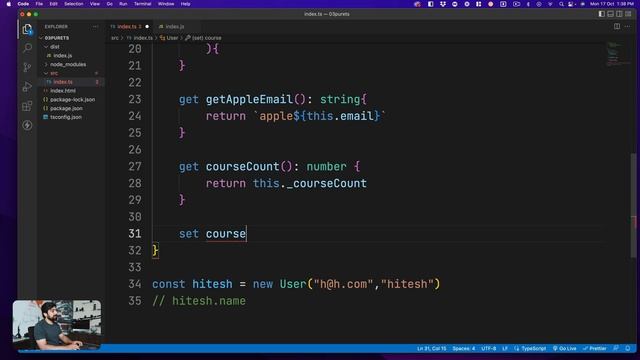
Task: Select language mode TypeScript in status bar
Action: [530, 349]
